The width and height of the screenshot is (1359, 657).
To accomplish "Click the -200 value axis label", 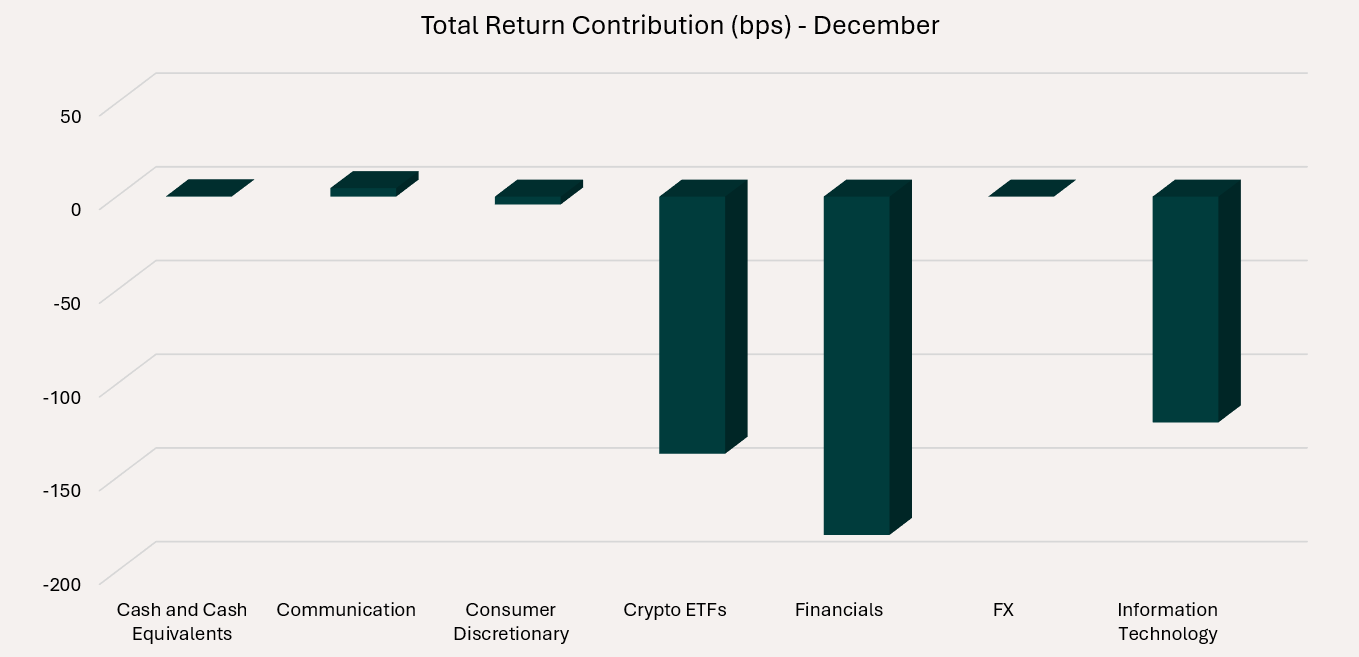I will pos(62,583).
